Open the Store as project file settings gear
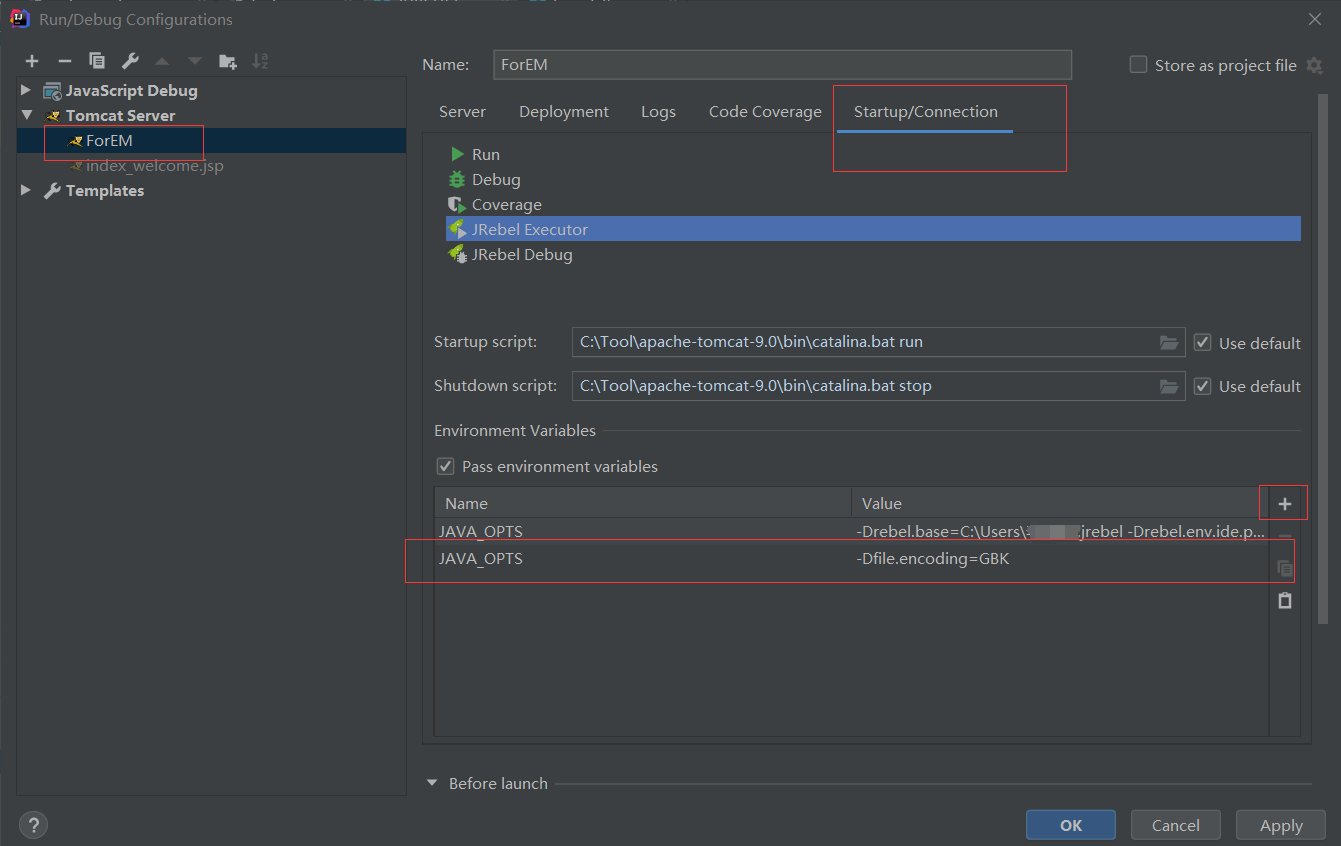Viewport: 1341px width, 846px height. [x=1315, y=65]
